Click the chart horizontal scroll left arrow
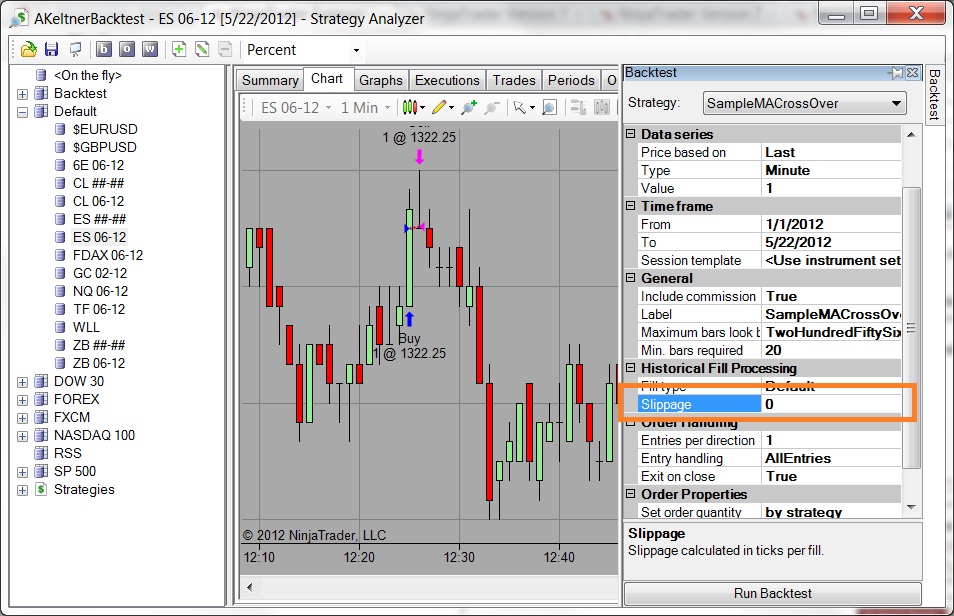The image size is (954, 616). (249, 587)
